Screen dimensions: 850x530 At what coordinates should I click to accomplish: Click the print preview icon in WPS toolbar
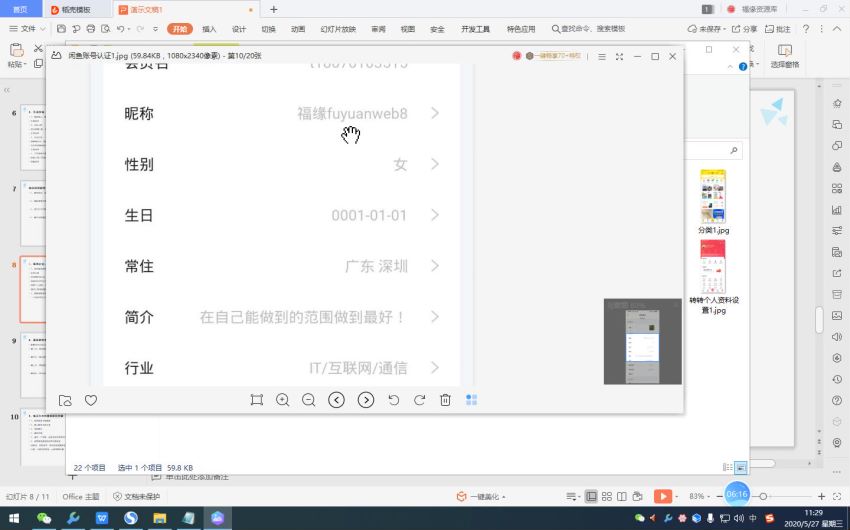[106, 29]
